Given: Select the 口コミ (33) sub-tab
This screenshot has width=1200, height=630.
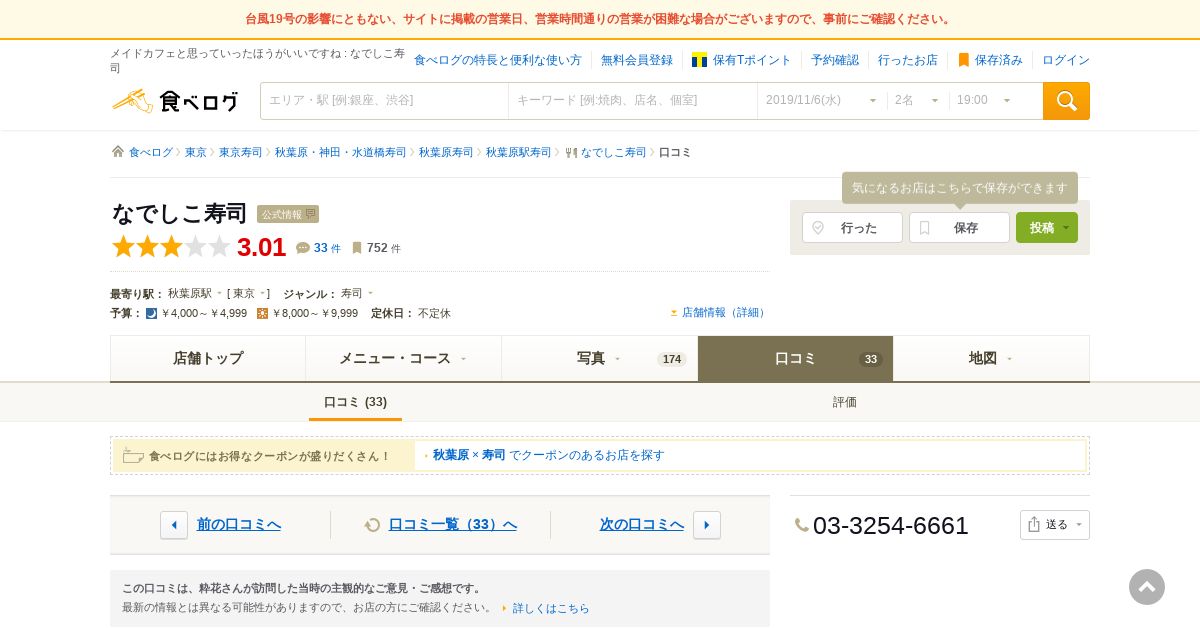Looking at the screenshot, I should pyautogui.click(x=355, y=402).
